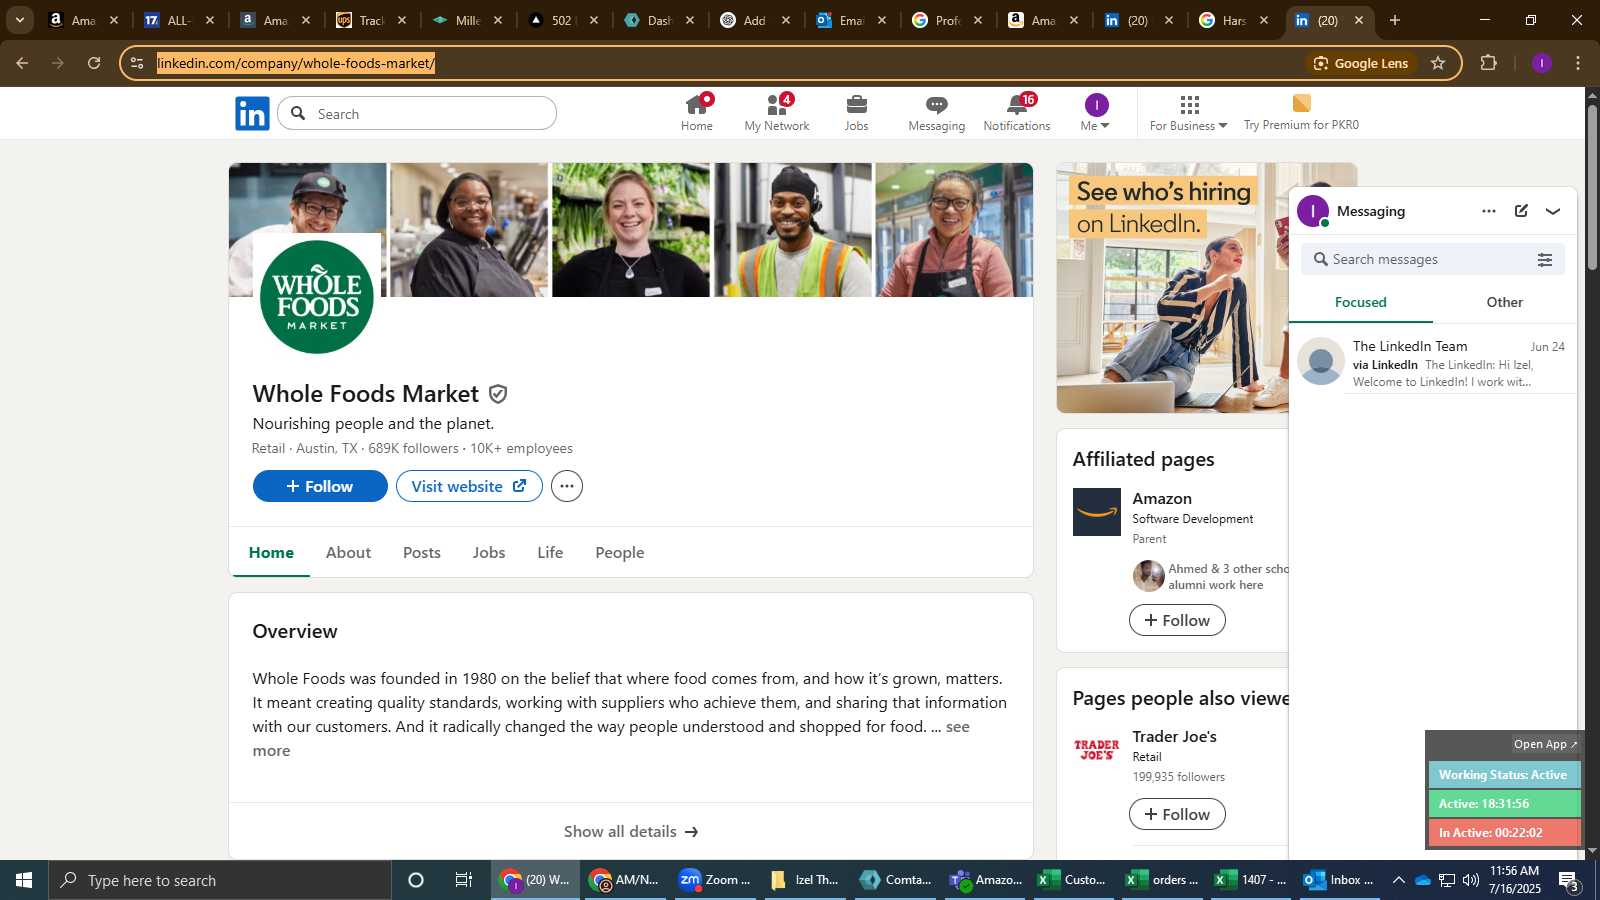View site information icon in address bar
The image size is (1600, 900).
click(x=137, y=63)
